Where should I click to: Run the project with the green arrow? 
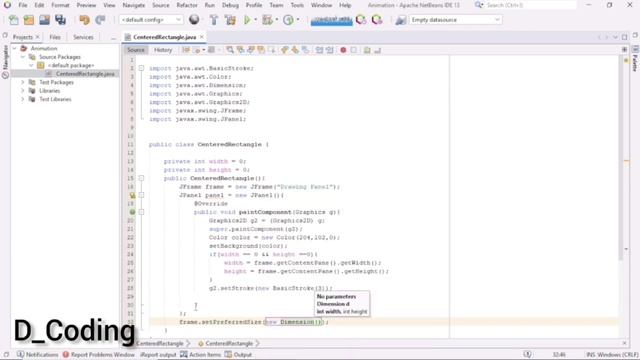247,20
